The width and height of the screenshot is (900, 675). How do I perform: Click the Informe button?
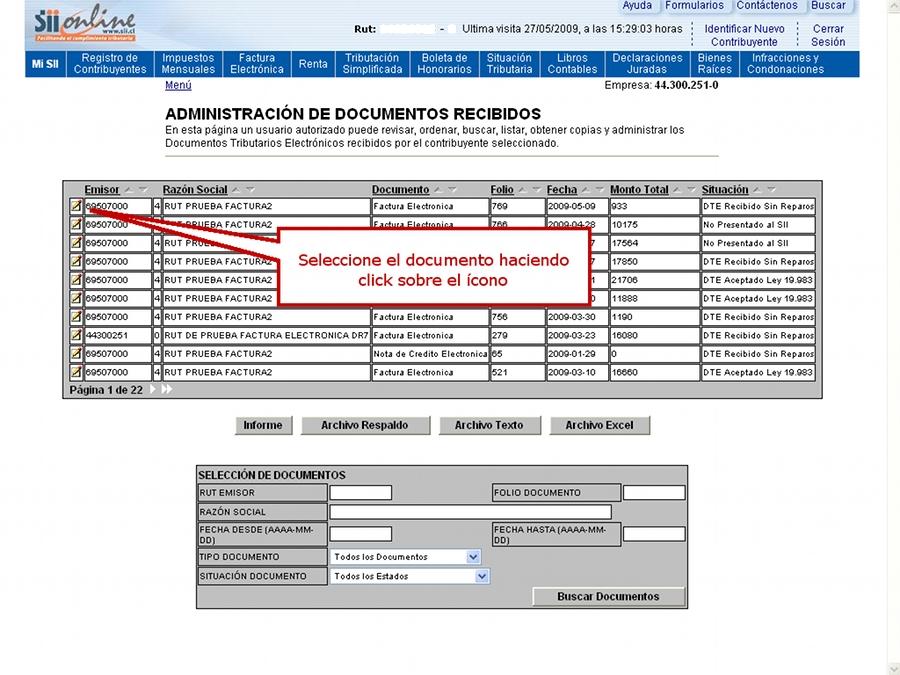pos(263,425)
